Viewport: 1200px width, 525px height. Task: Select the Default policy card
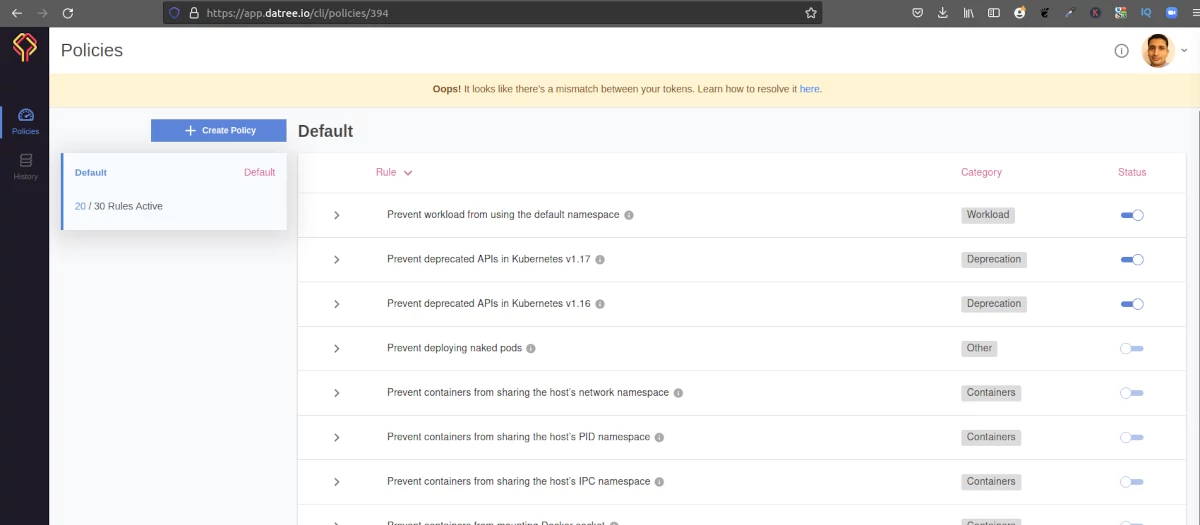click(174, 191)
